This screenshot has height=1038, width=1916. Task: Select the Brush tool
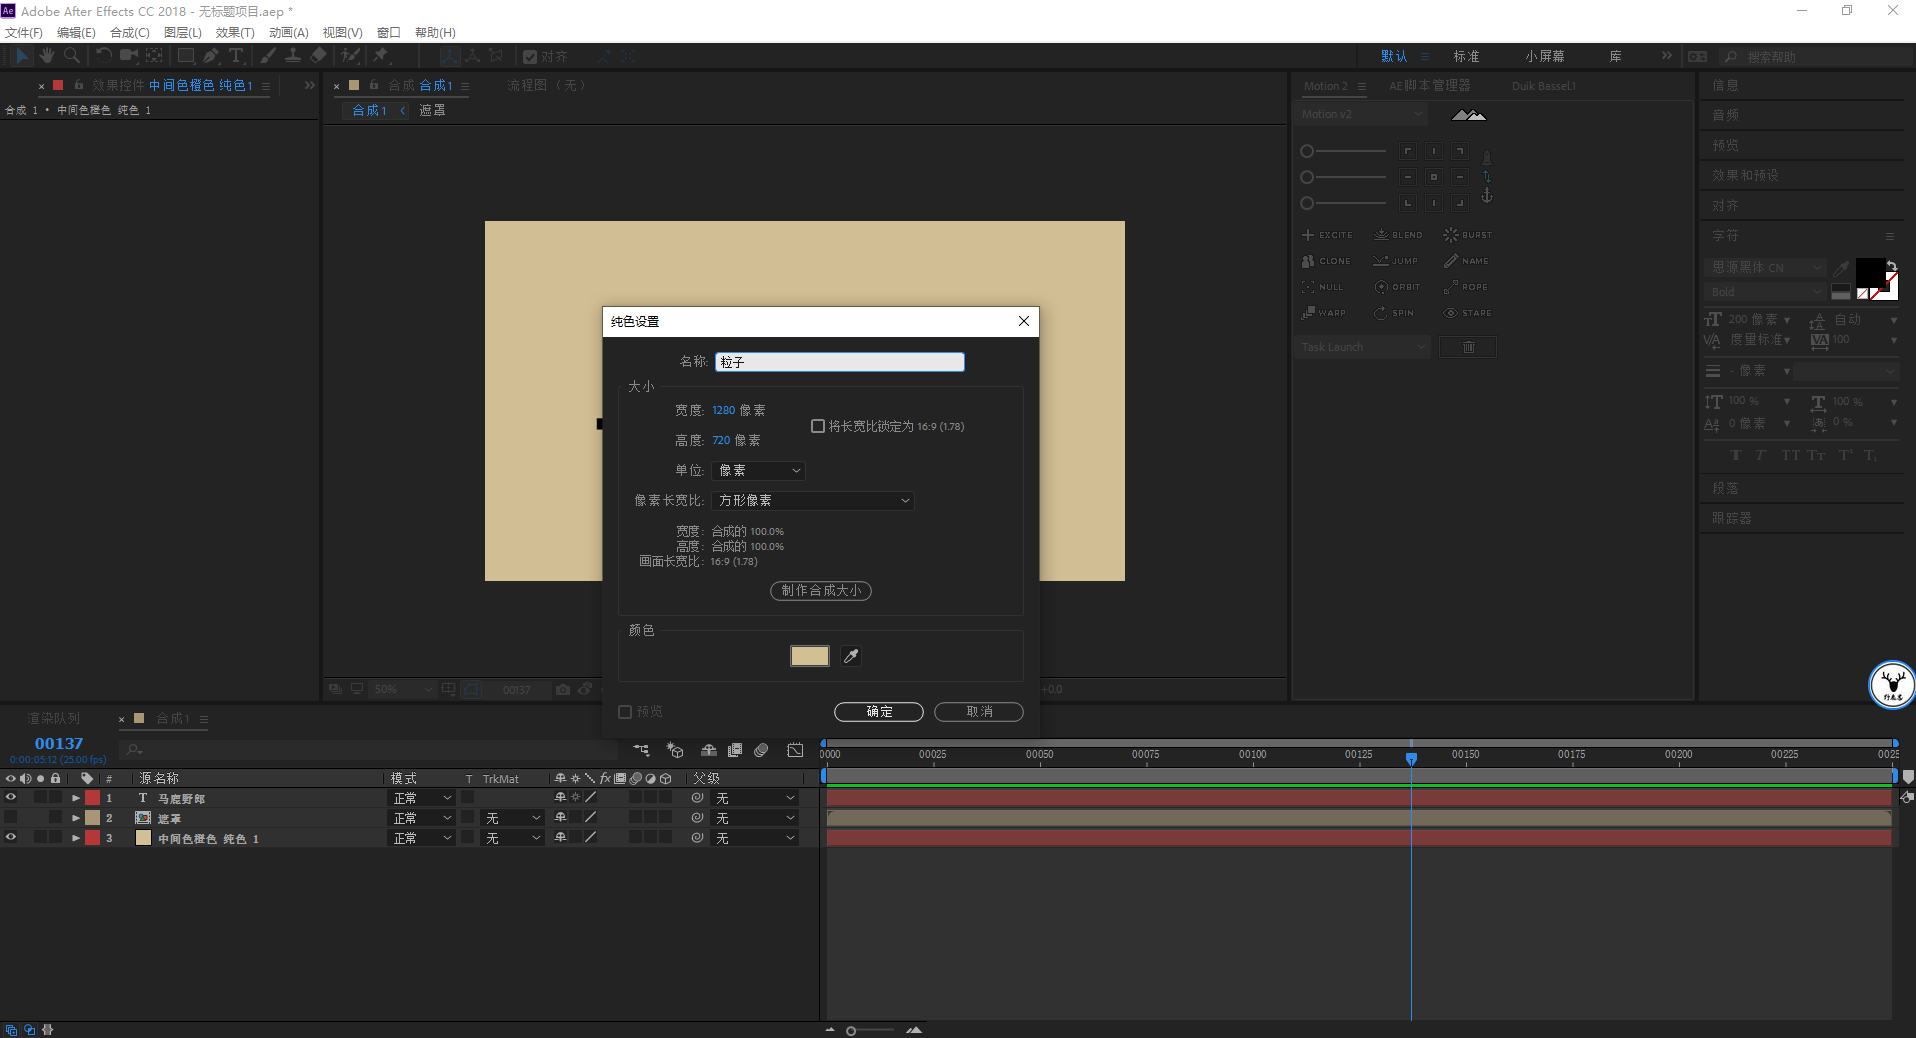click(x=268, y=56)
